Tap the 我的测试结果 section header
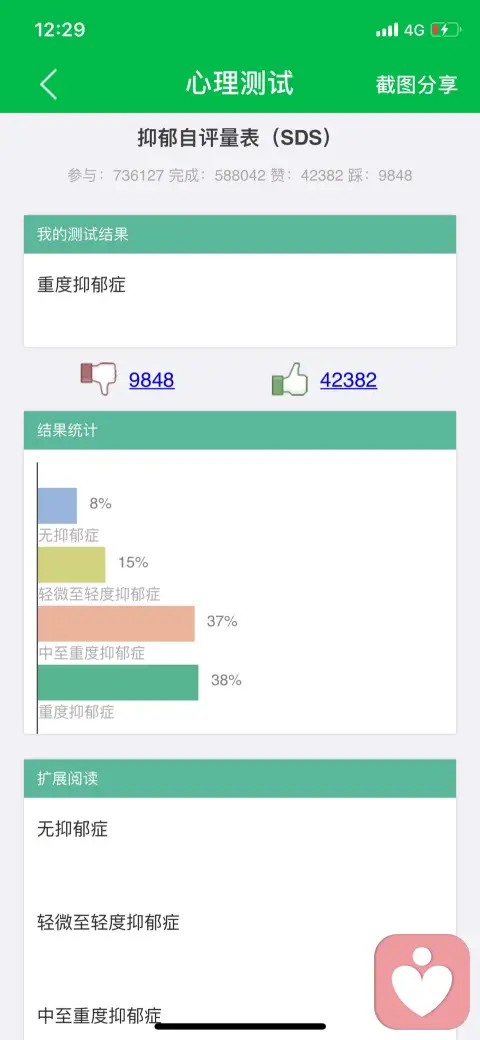480x1040 pixels. [x=240, y=234]
